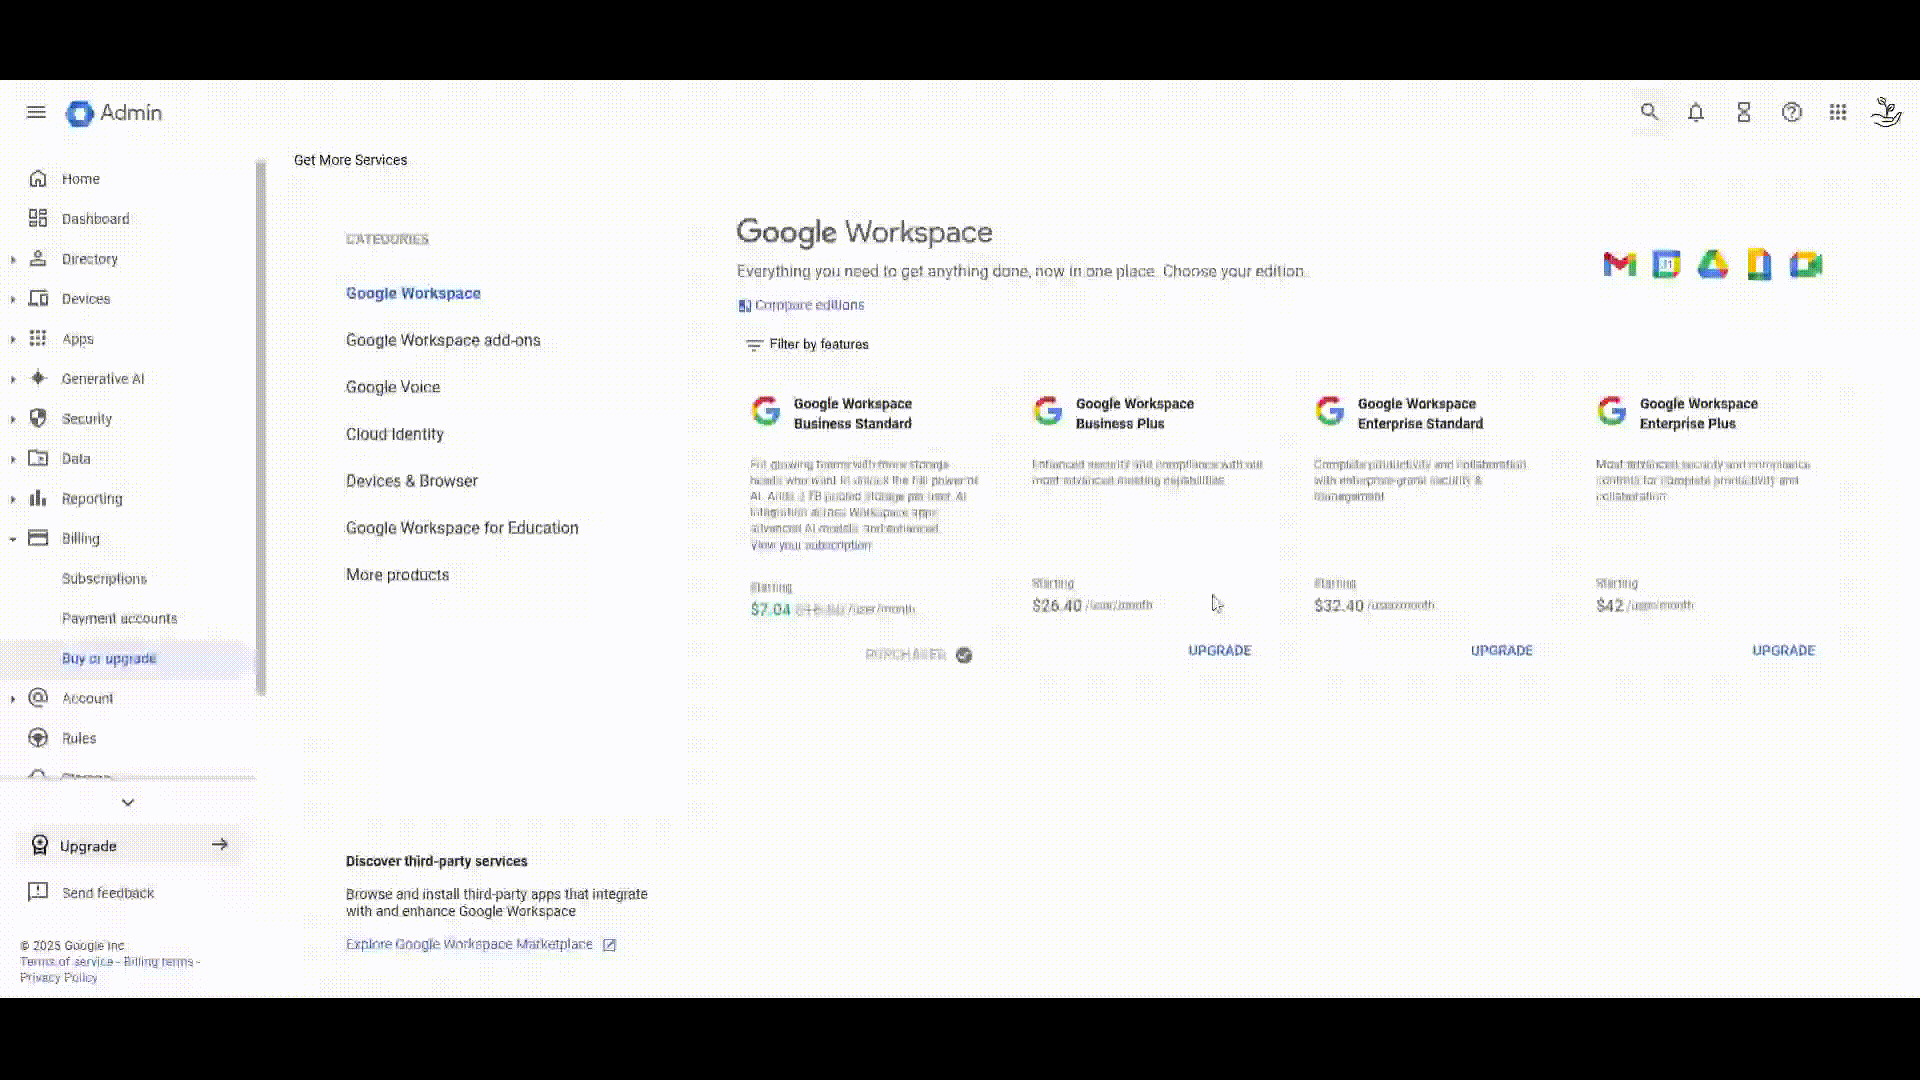The image size is (1920, 1080).
Task: Open the Google apps grid
Action: (1838, 113)
